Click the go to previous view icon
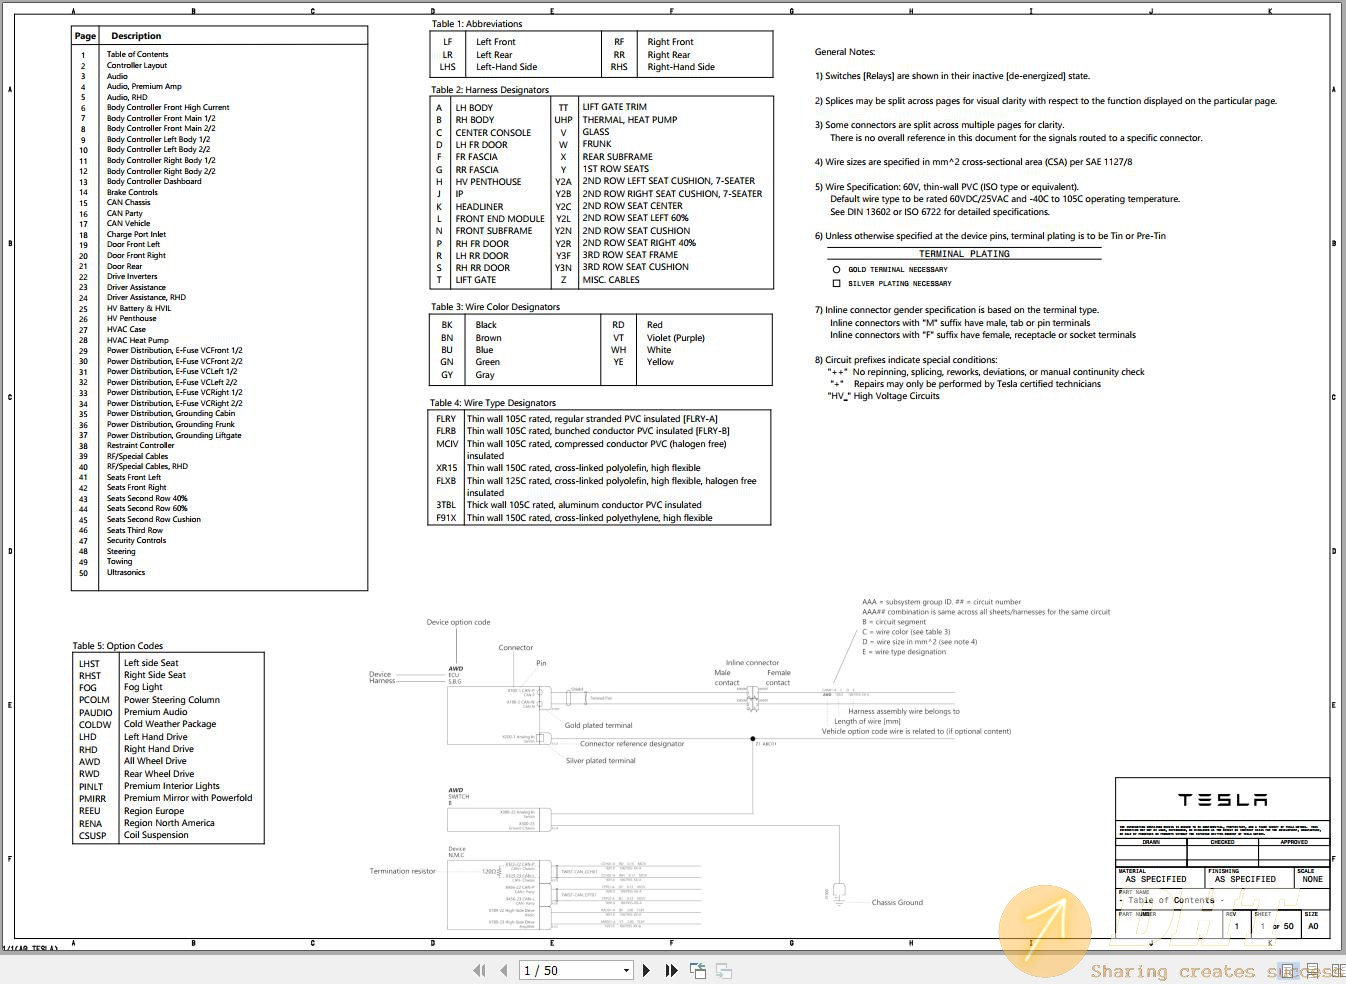The image size is (1346, 984). tap(698, 970)
